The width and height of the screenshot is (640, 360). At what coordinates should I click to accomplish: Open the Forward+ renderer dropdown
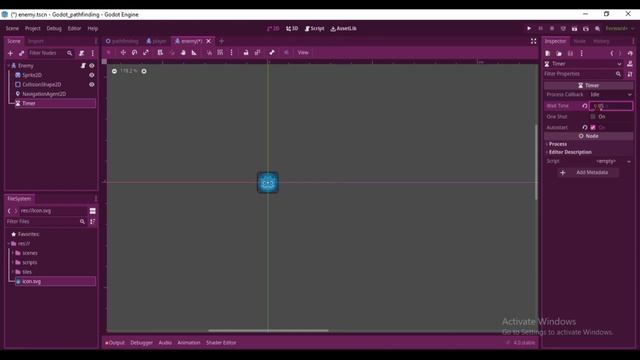coord(619,29)
